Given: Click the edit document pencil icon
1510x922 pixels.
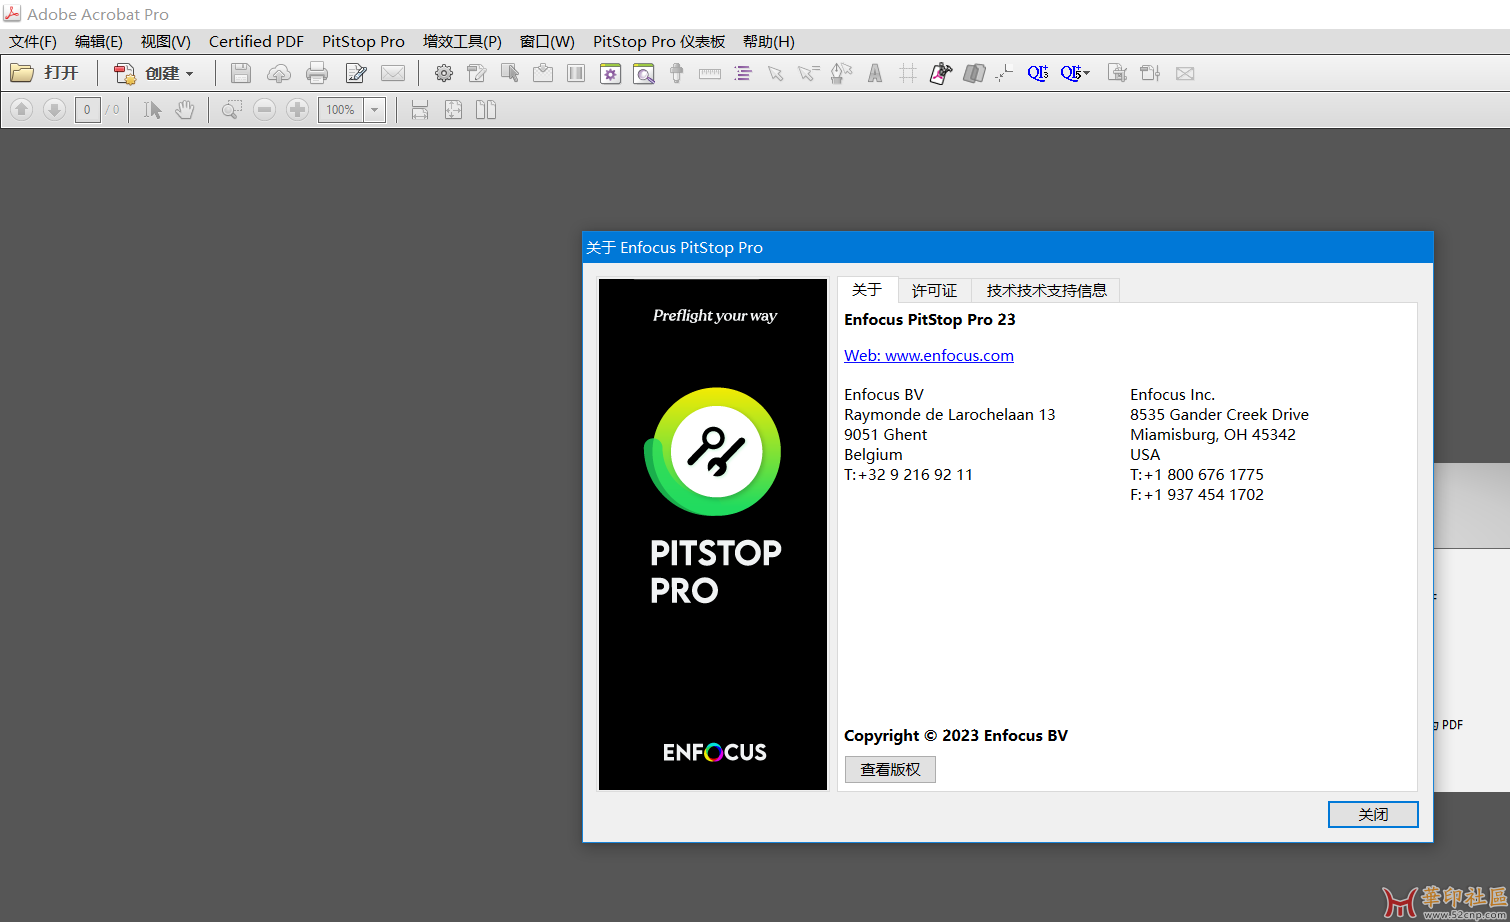Looking at the screenshot, I should tap(356, 73).
